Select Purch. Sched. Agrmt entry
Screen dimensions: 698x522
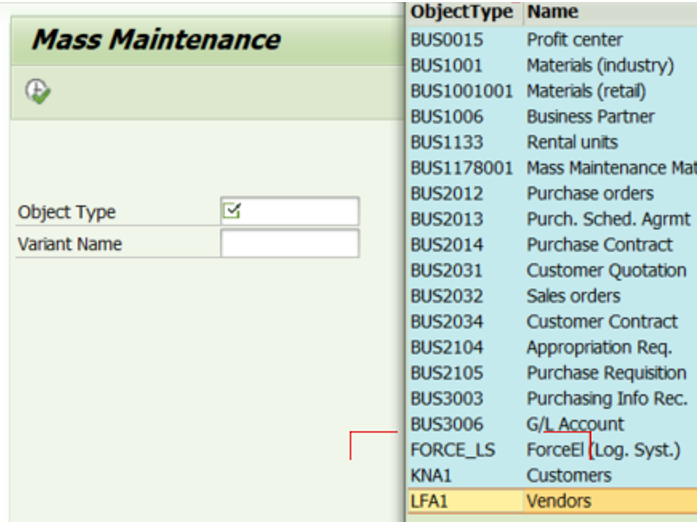click(607, 219)
